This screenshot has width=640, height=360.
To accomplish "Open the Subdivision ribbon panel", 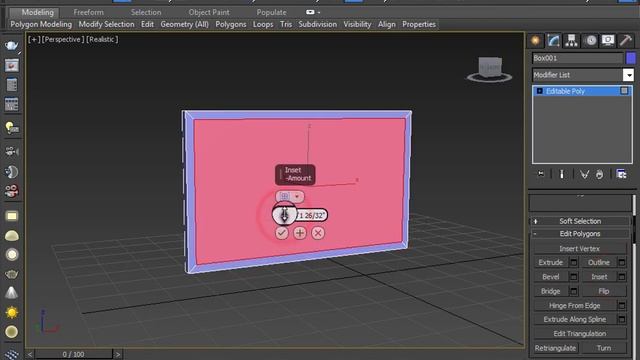I will (318, 24).
